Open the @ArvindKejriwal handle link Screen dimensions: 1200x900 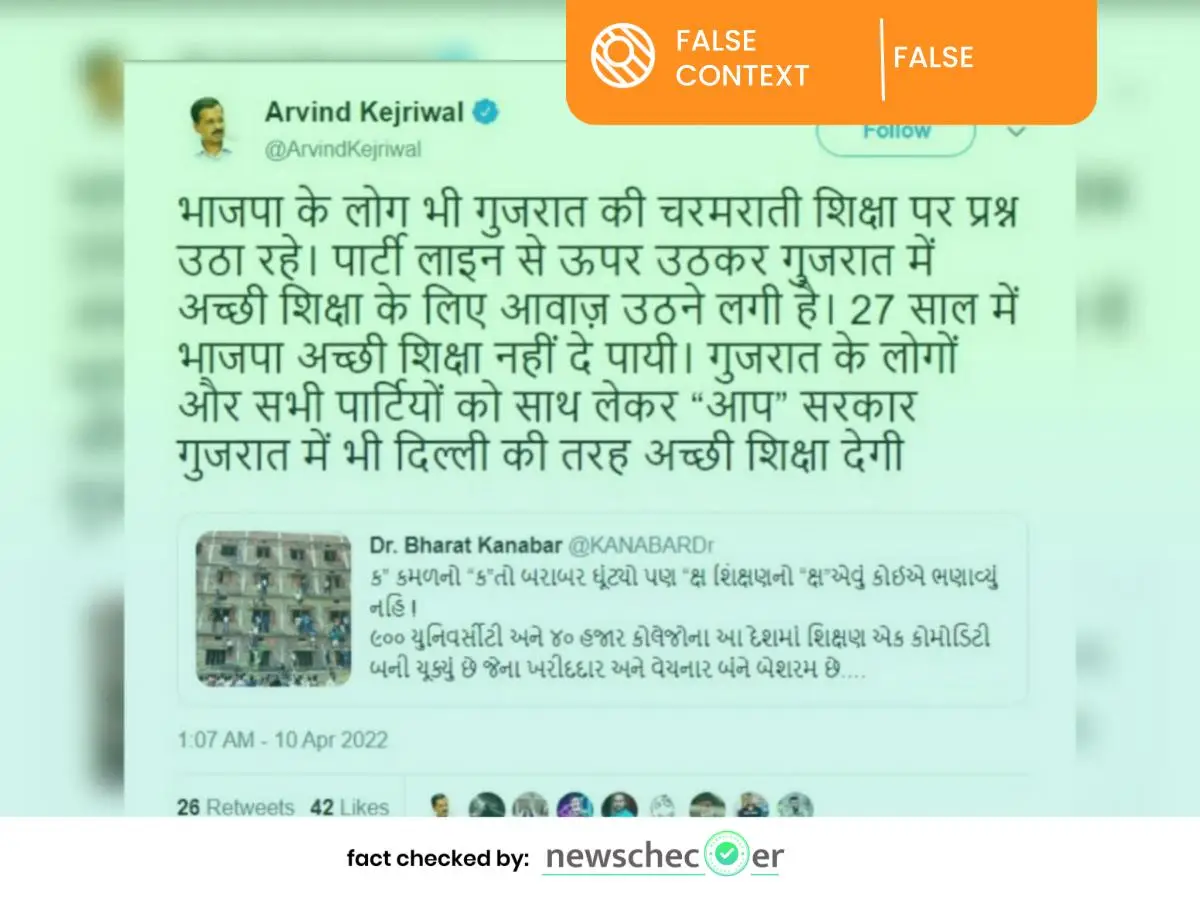[343, 150]
